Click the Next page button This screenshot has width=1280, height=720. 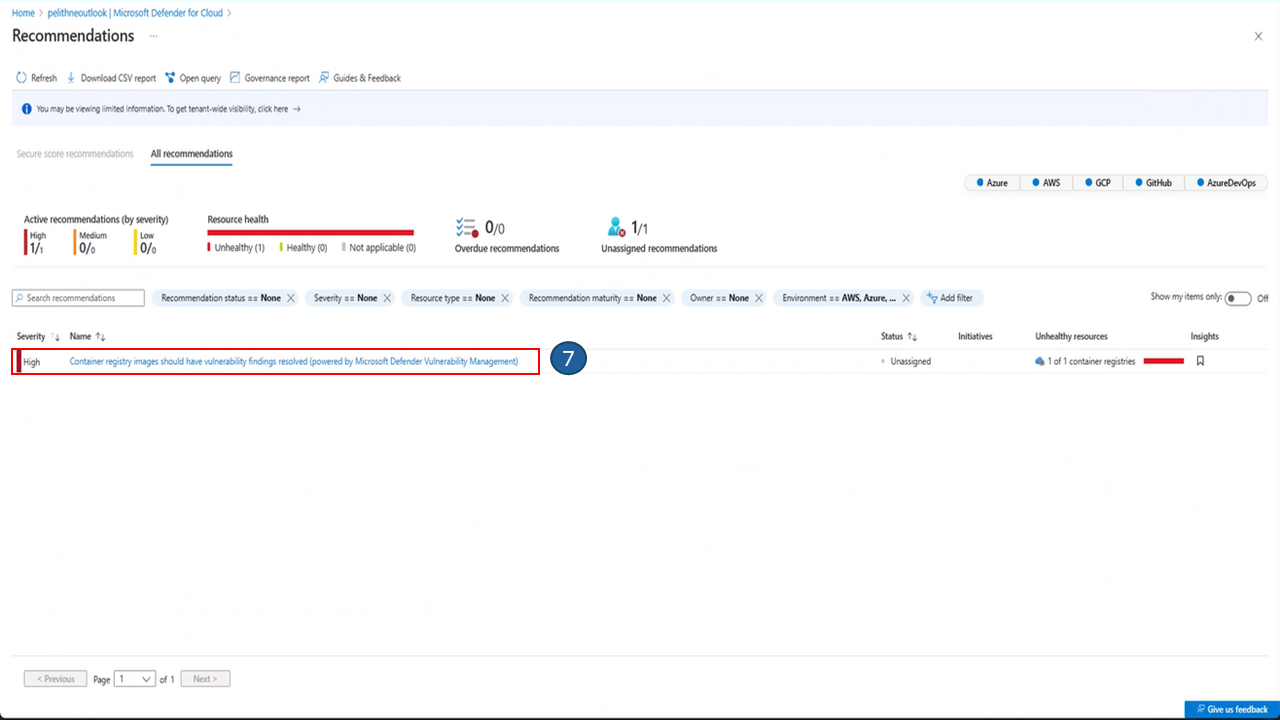pyautogui.click(x=205, y=679)
